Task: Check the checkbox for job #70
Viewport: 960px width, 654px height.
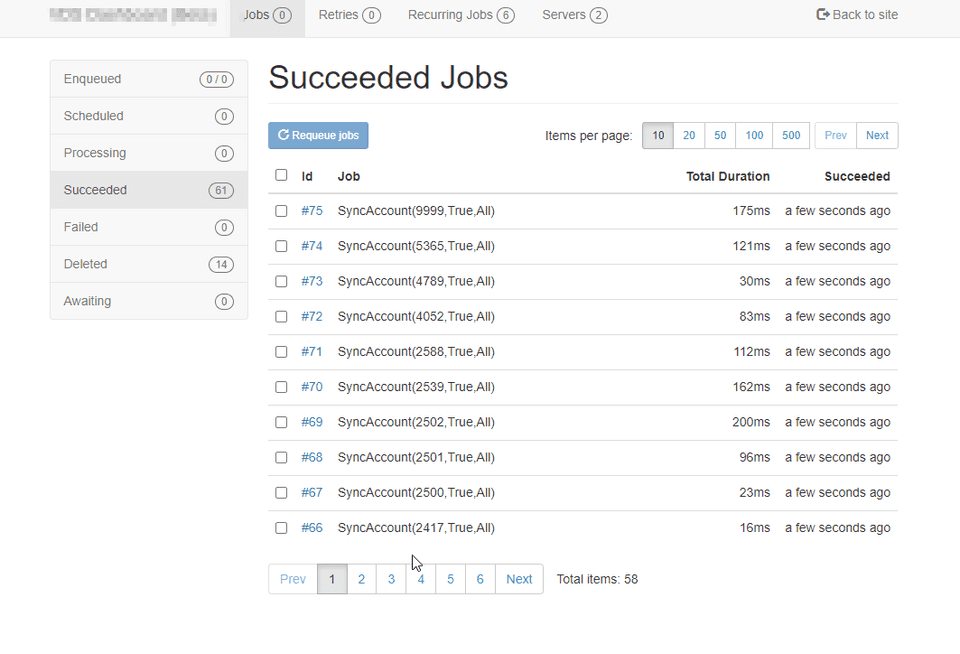Action: tap(281, 387)
